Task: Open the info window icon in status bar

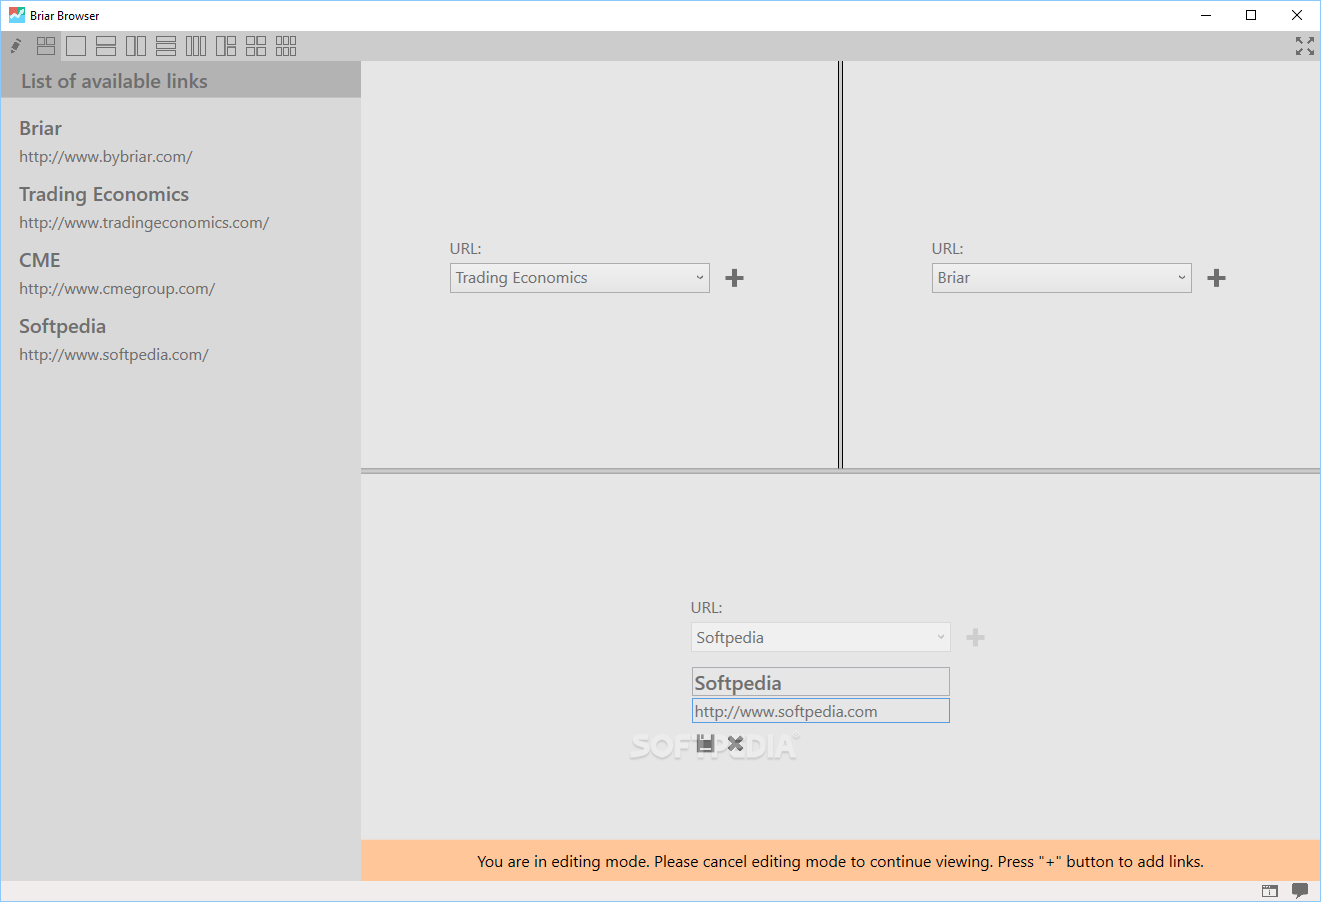Action: coord(1270,891)
